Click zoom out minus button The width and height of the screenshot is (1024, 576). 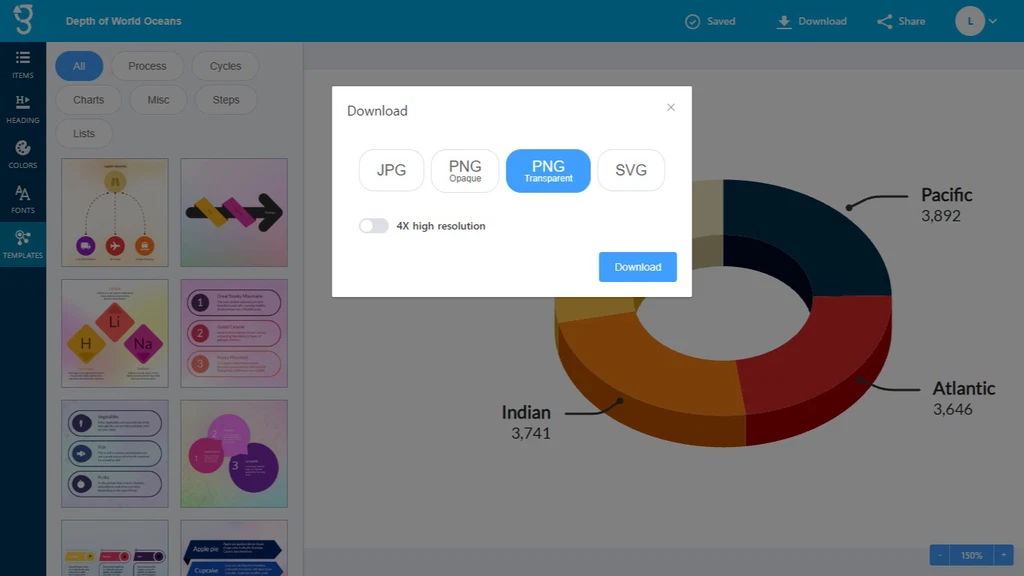tap(939, 555)
